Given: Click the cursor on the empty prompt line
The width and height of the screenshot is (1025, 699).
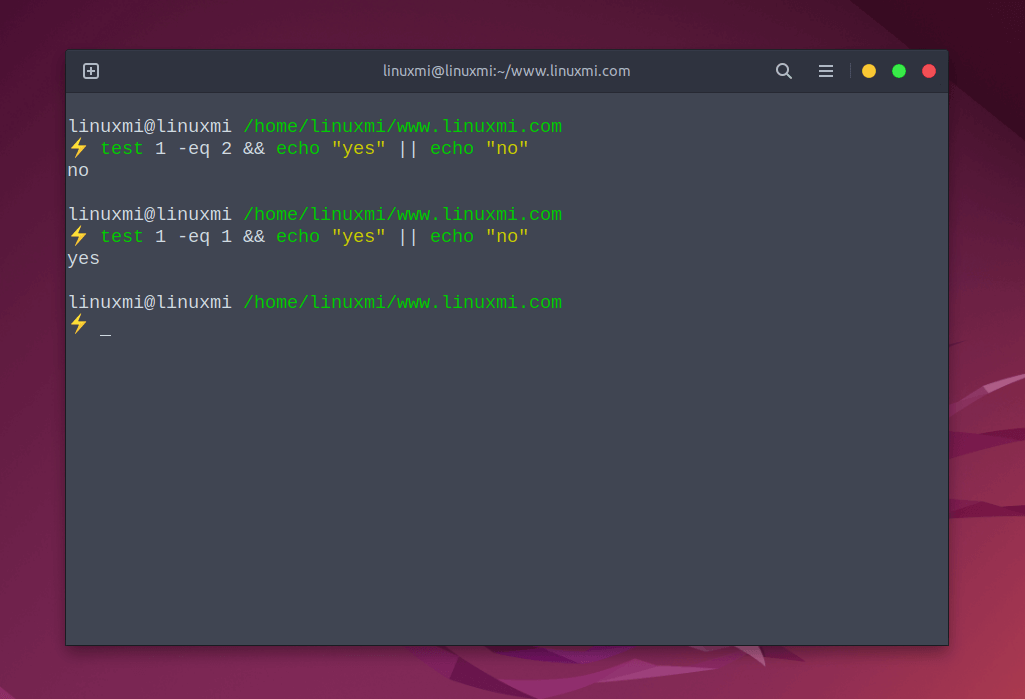Looking at the screenshot, I should (105, 334).
